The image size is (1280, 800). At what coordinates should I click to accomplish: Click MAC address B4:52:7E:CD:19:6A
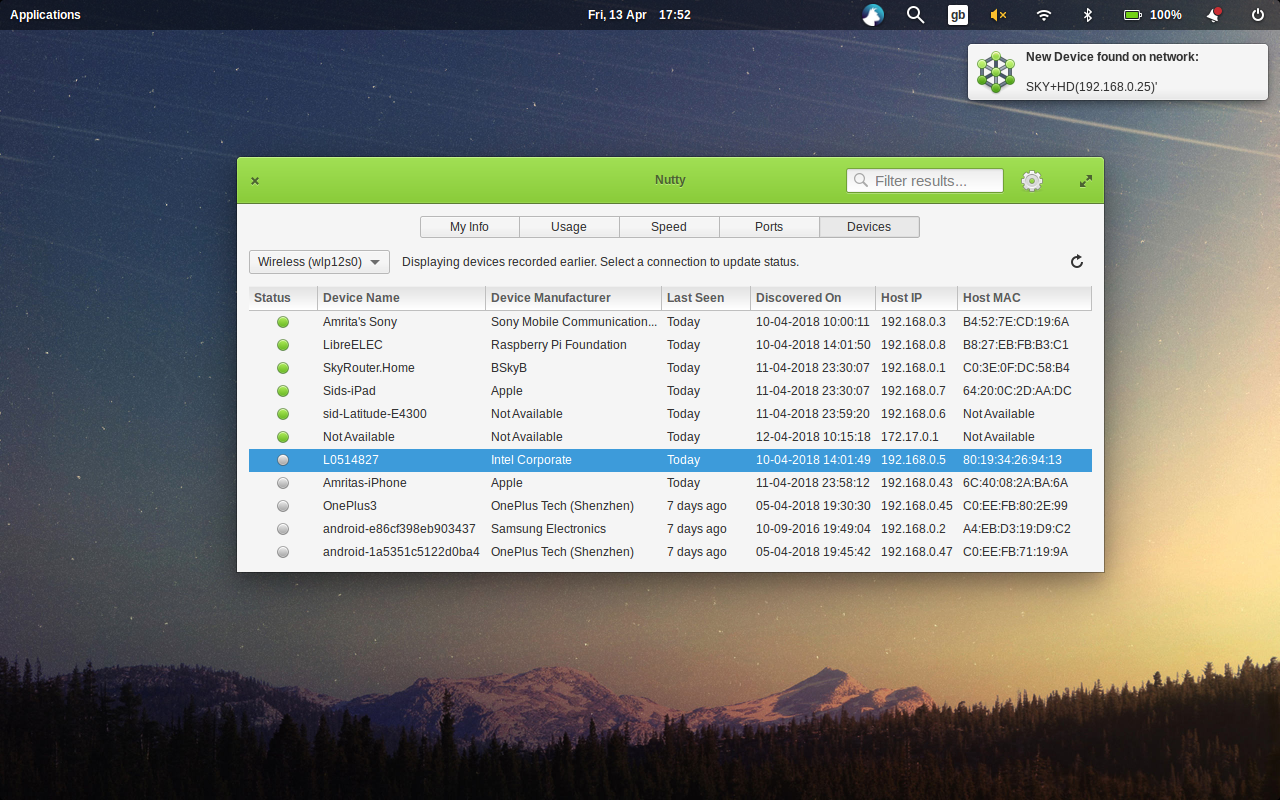(x=1016, y=322)
